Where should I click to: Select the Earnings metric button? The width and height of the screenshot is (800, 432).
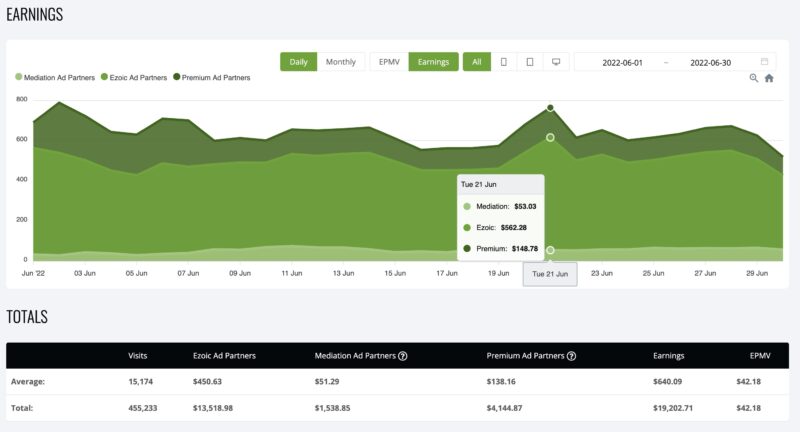point(433,62)
